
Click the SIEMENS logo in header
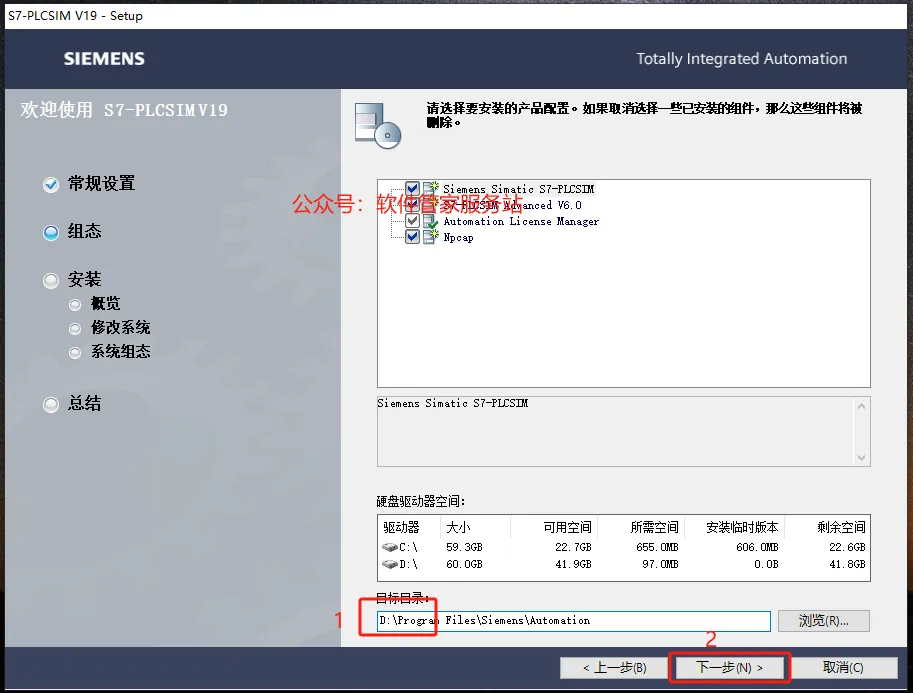pyautogui.click(x=104, y=59)
